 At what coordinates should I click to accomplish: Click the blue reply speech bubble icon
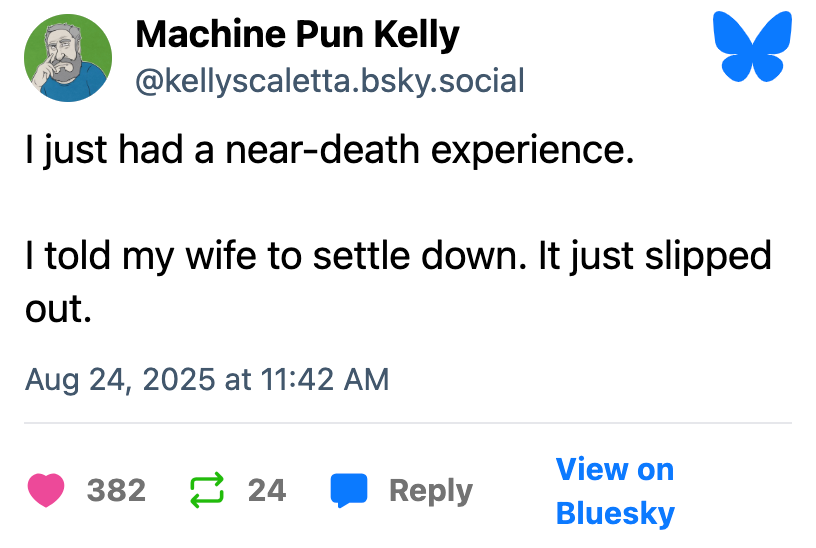tap(349, 491)
